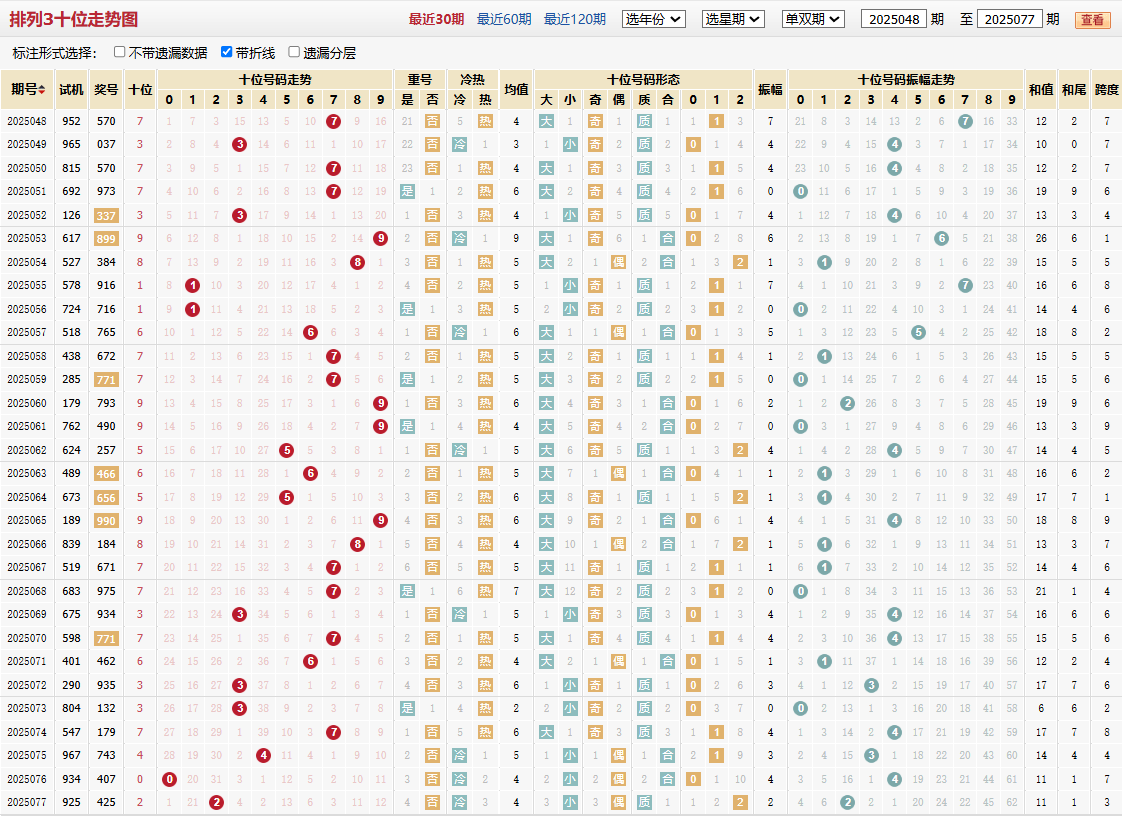This screenshot has height=816, width=1122.
Task: Click the 合 marker in row 2025053
Action: 668,239
